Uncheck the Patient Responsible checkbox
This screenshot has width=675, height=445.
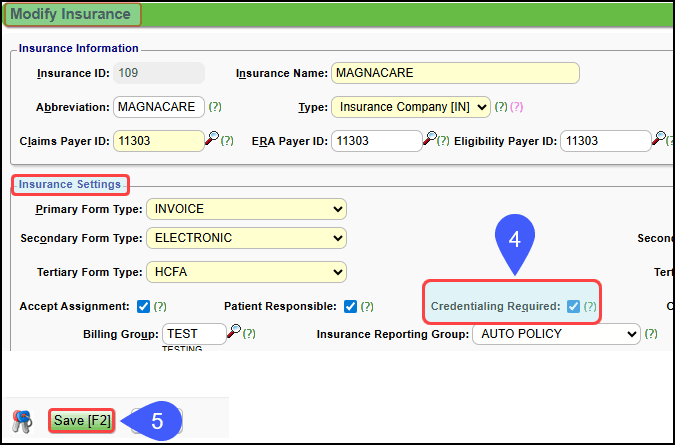coord(350,306)
